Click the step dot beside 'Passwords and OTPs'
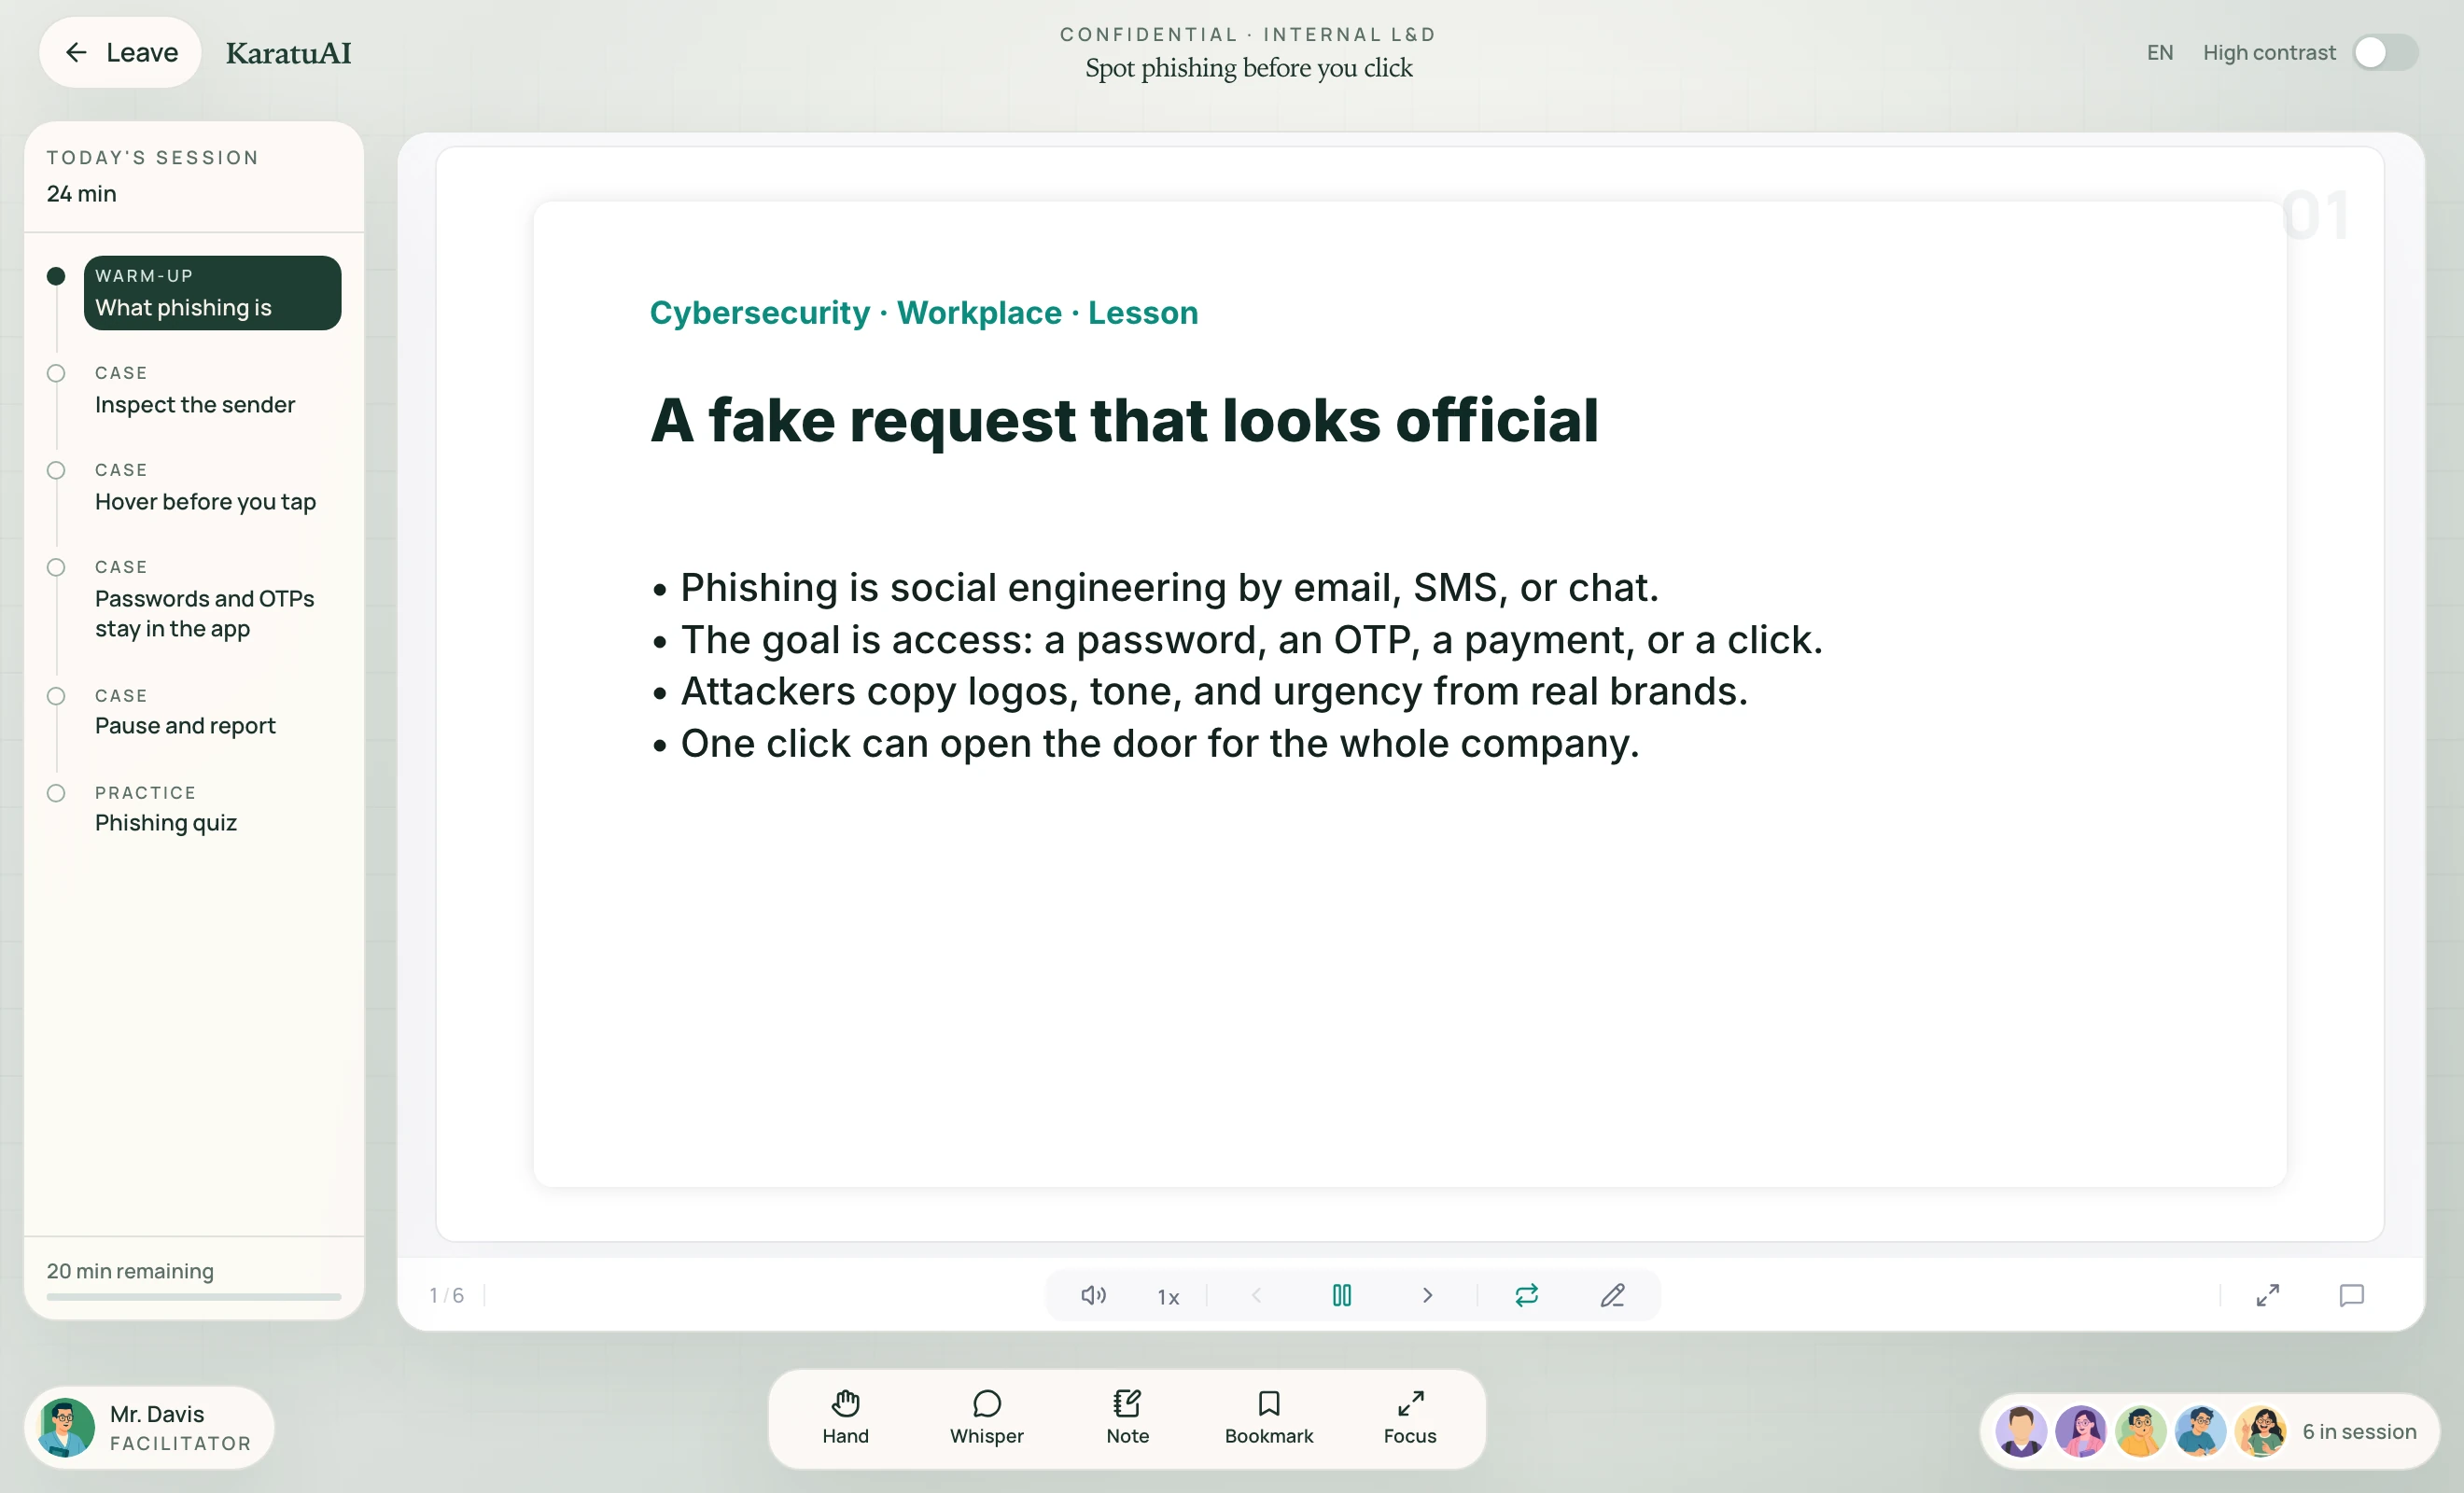Screen dimensions: 2464x1493 click(x=56, y=567)
